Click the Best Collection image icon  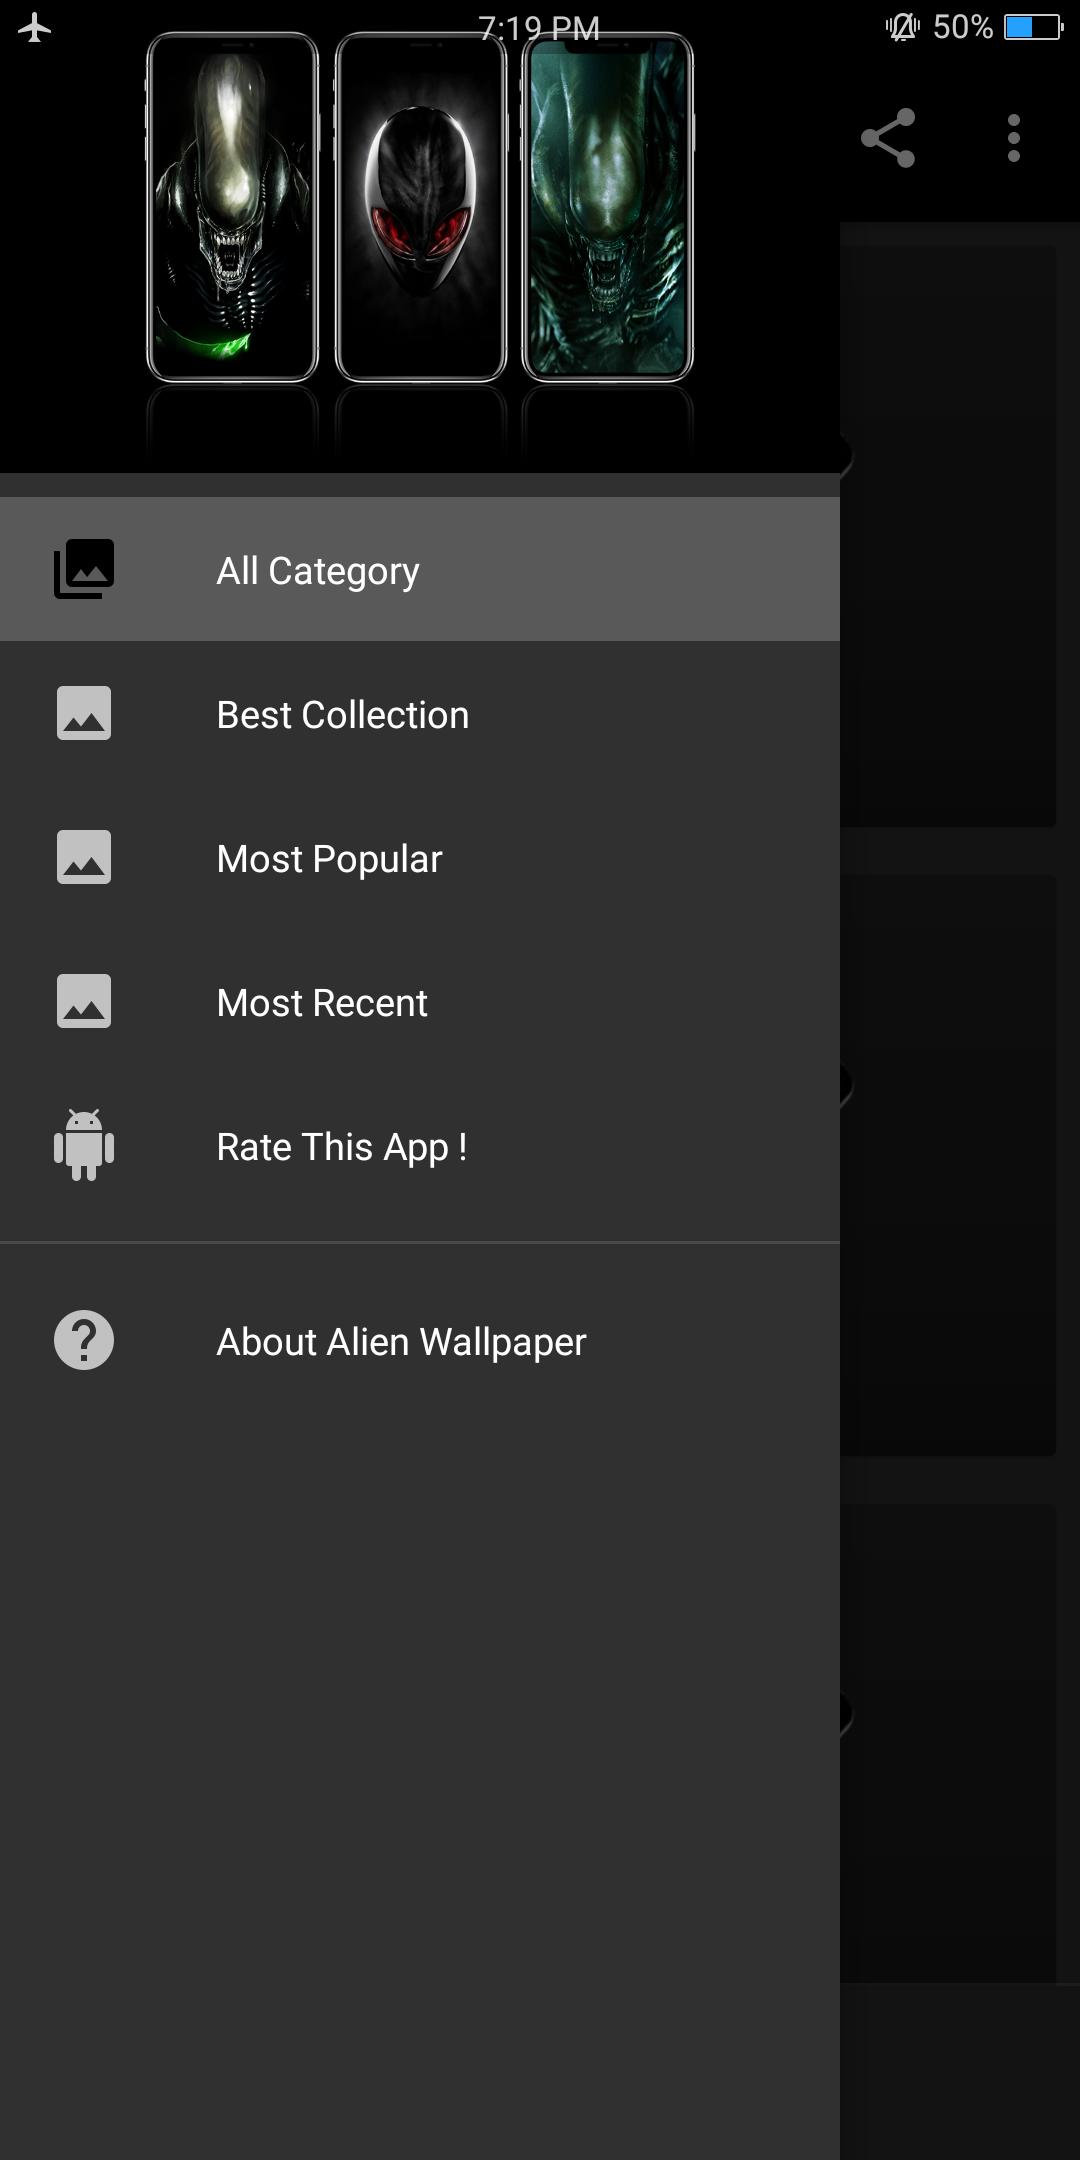[x=84, y=713]
